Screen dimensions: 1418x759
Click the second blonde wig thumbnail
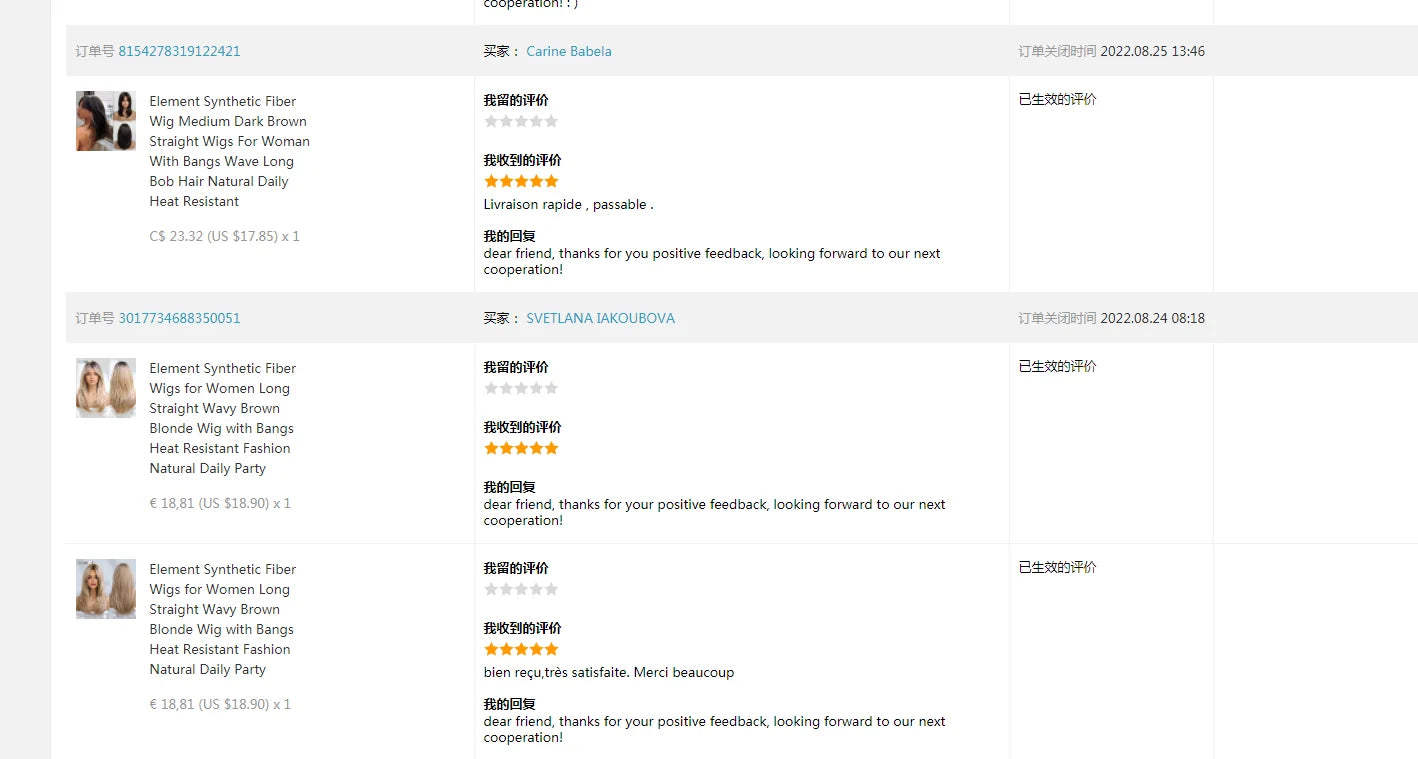click(x=106, y=589)
